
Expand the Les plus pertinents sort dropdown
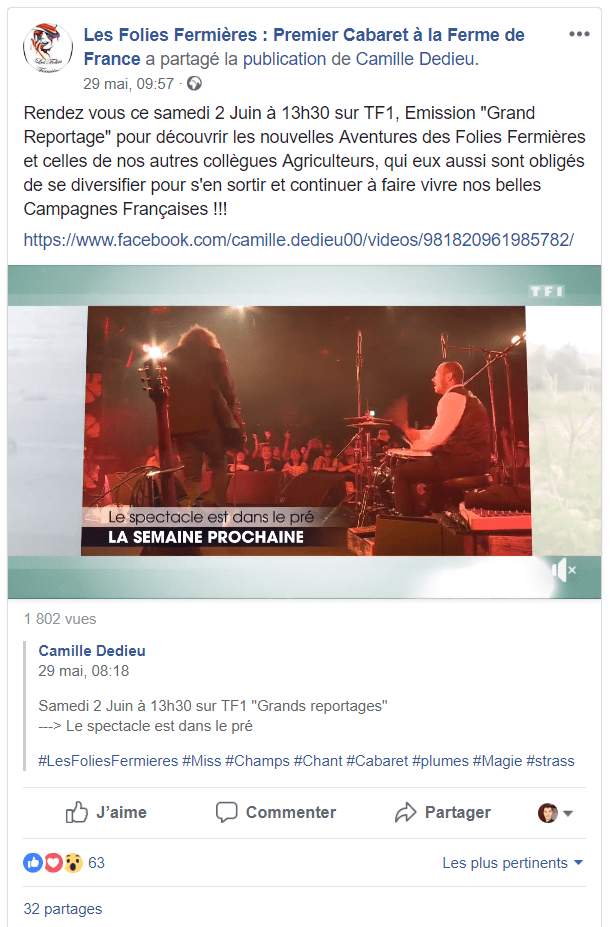click(x=513, y=863)
